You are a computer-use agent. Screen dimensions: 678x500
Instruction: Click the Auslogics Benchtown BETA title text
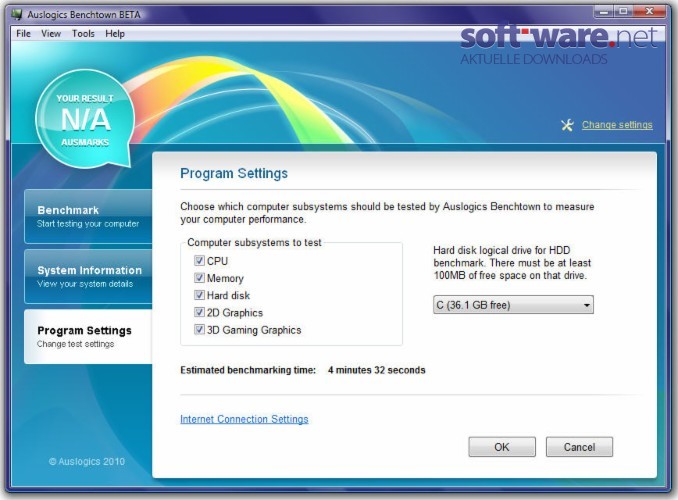pos(84,15)
